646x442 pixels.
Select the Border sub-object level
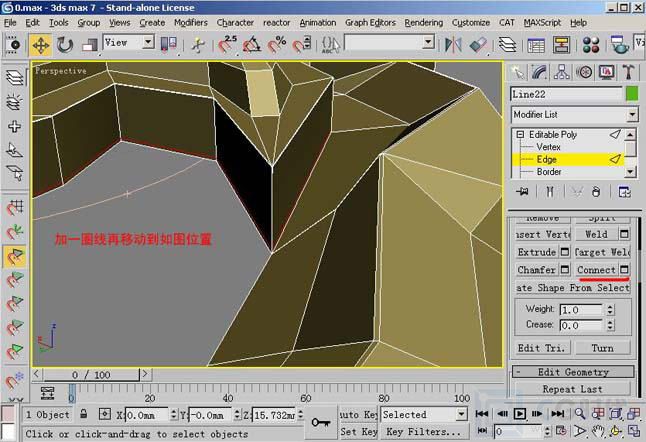tap(549, 171)
